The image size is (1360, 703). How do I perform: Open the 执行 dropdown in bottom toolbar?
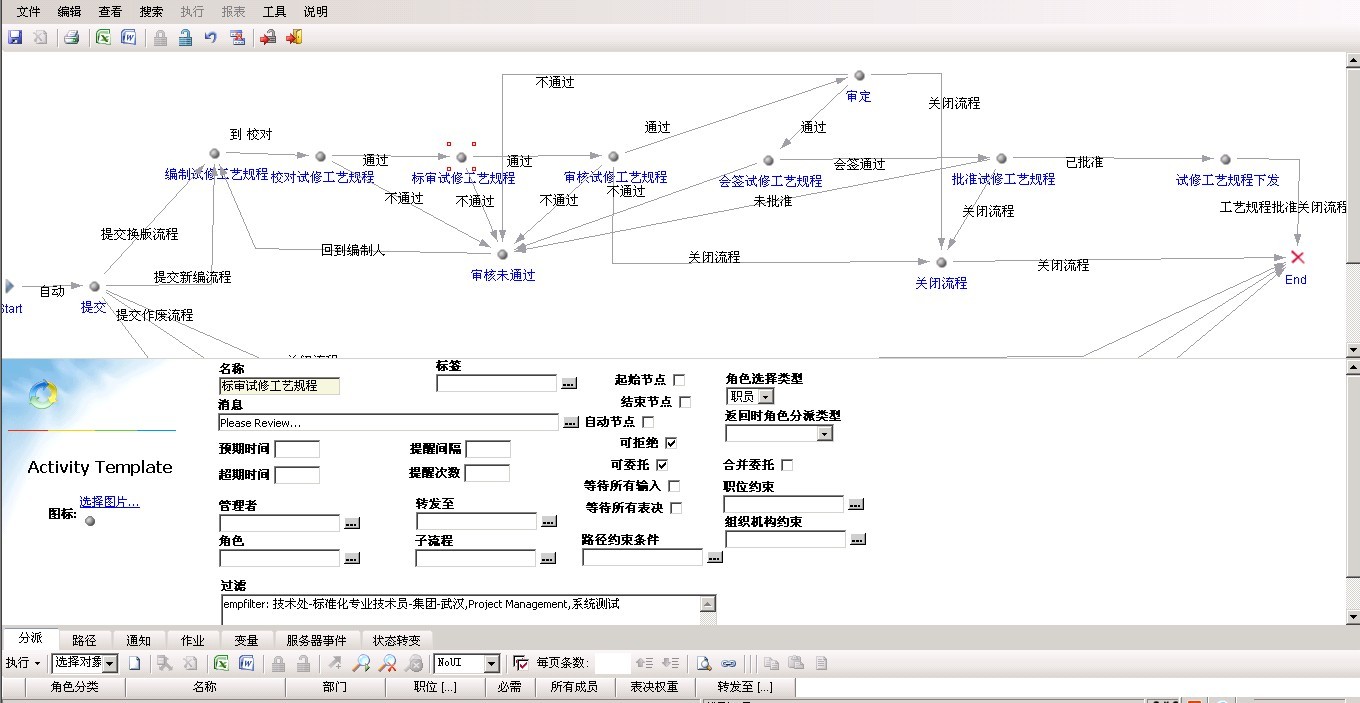coord(22,663)
